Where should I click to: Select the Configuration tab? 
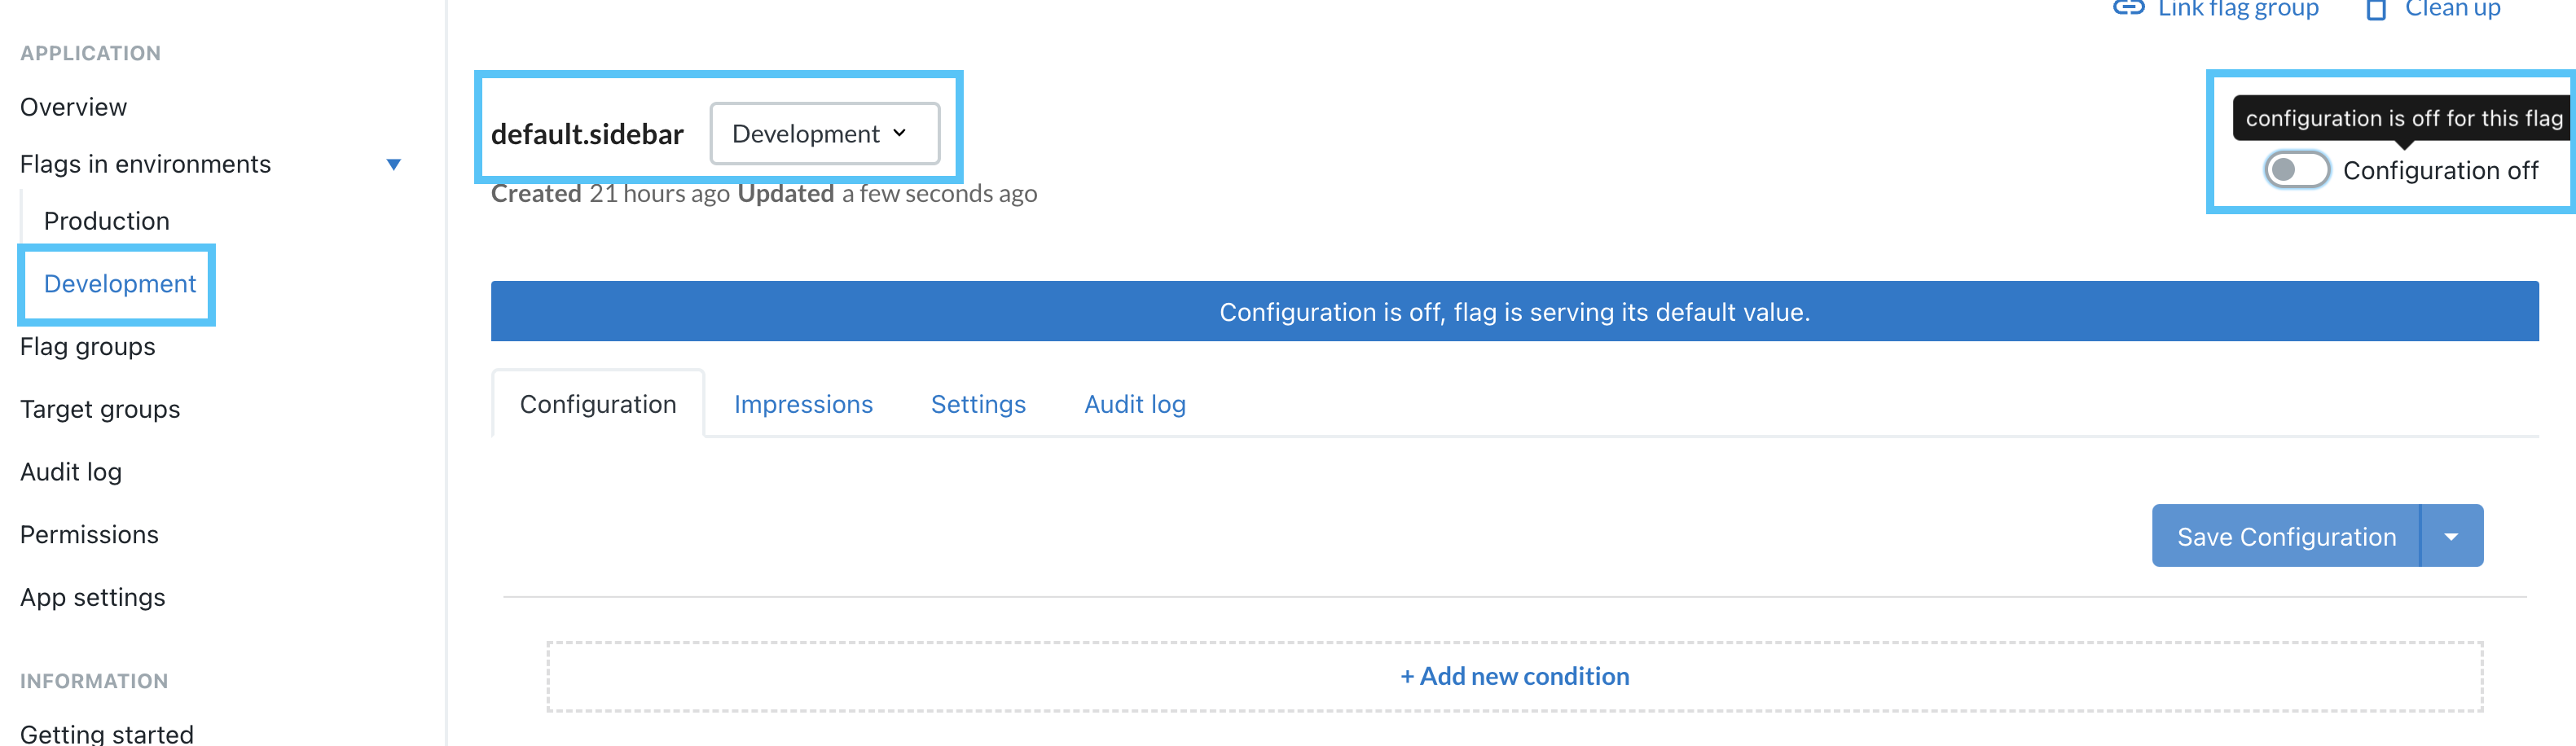pos(598,404)
